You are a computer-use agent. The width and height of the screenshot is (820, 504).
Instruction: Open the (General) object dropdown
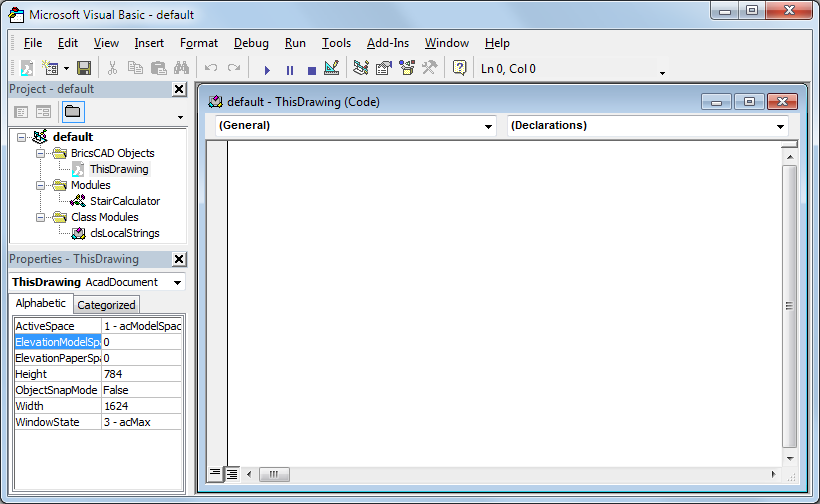coord(488,126)
